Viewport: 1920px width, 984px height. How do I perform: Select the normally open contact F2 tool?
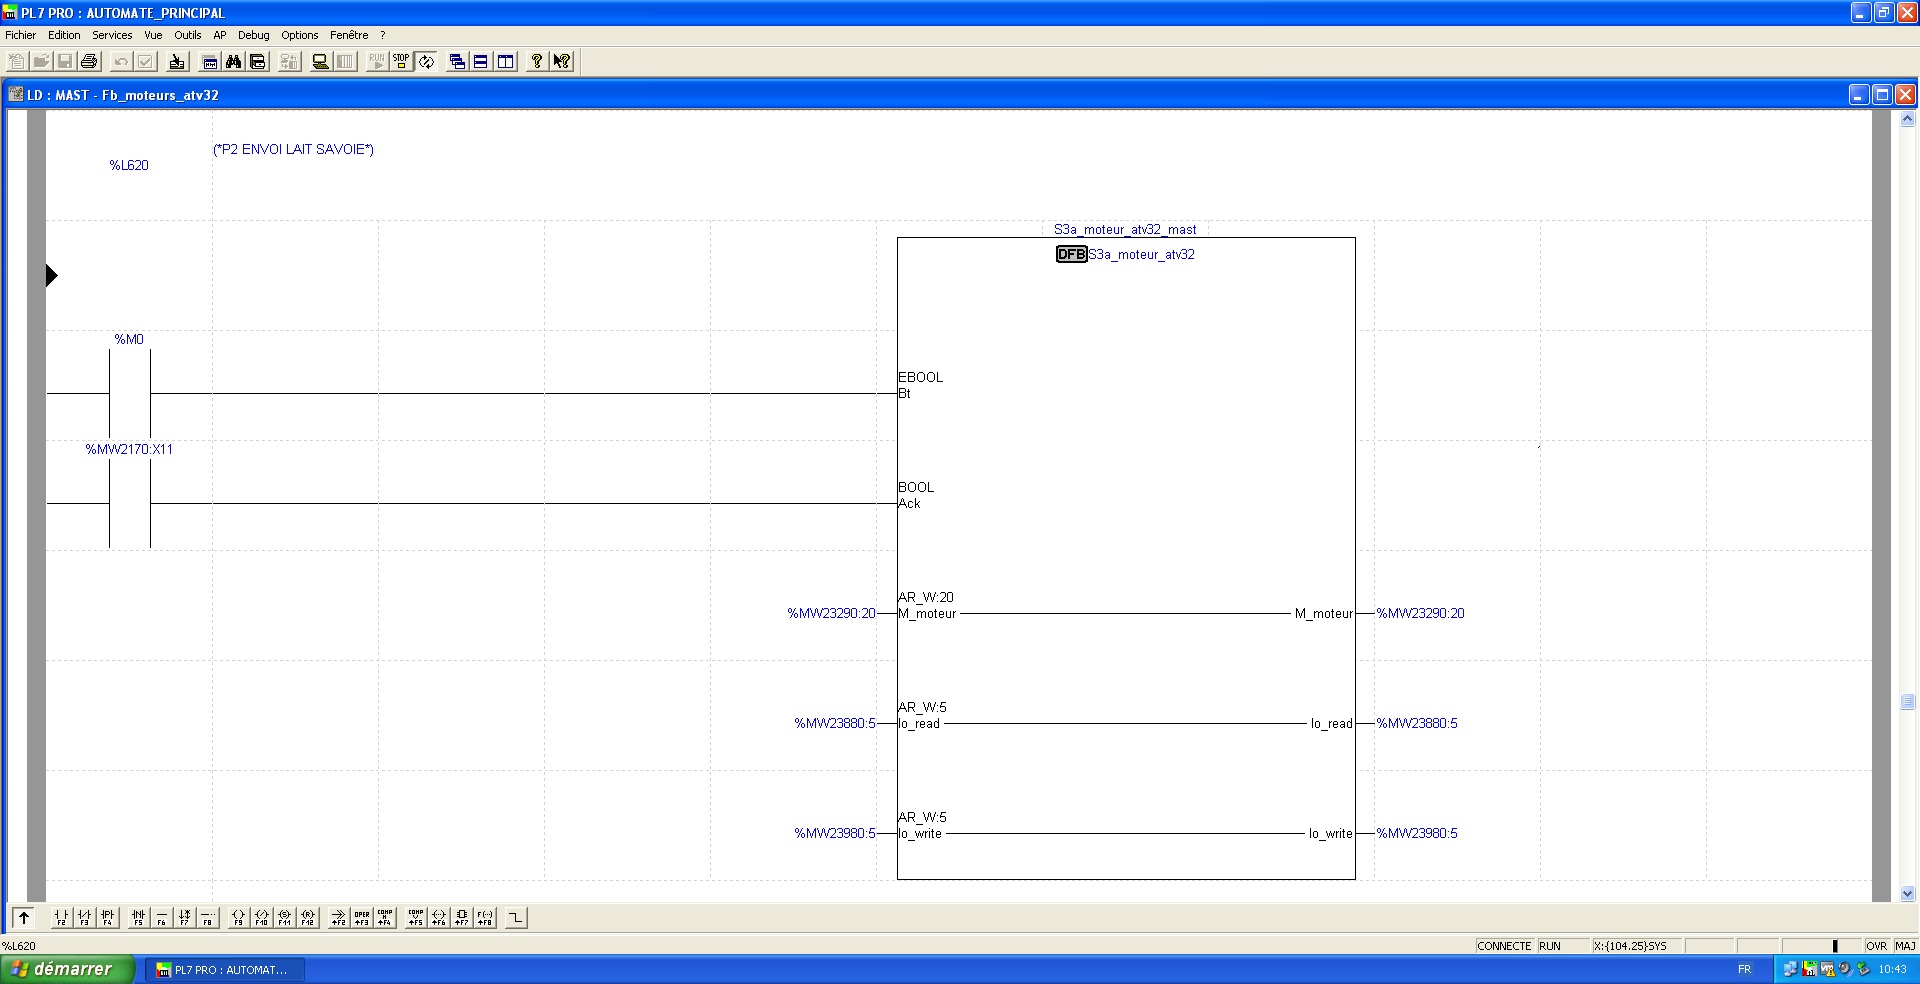point(61,917)
